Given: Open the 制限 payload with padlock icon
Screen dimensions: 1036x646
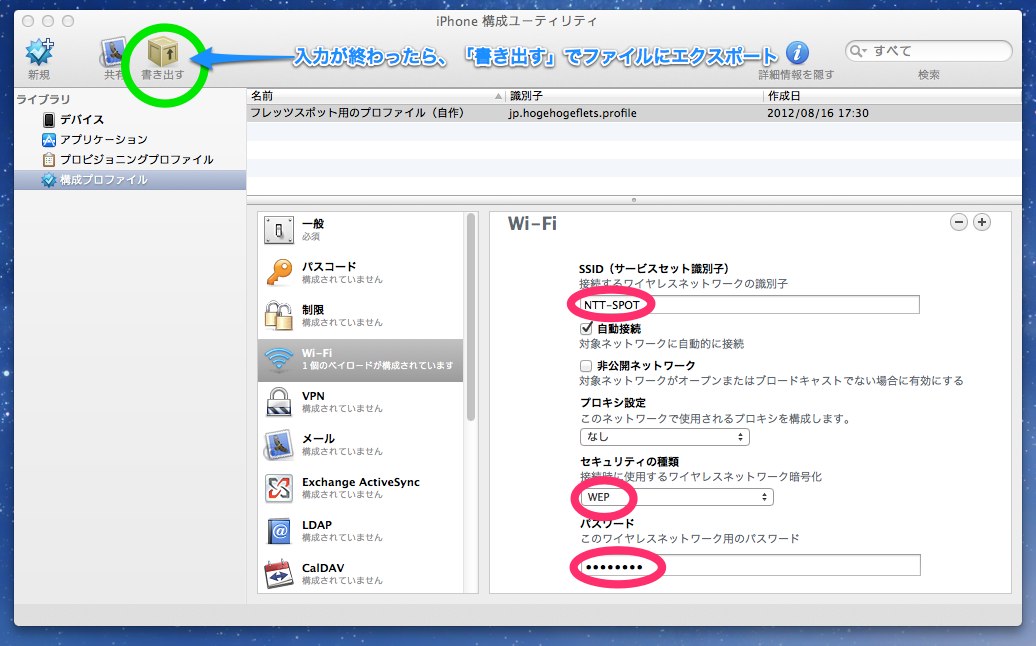Looking at the screenshot, I should [361, 316].
